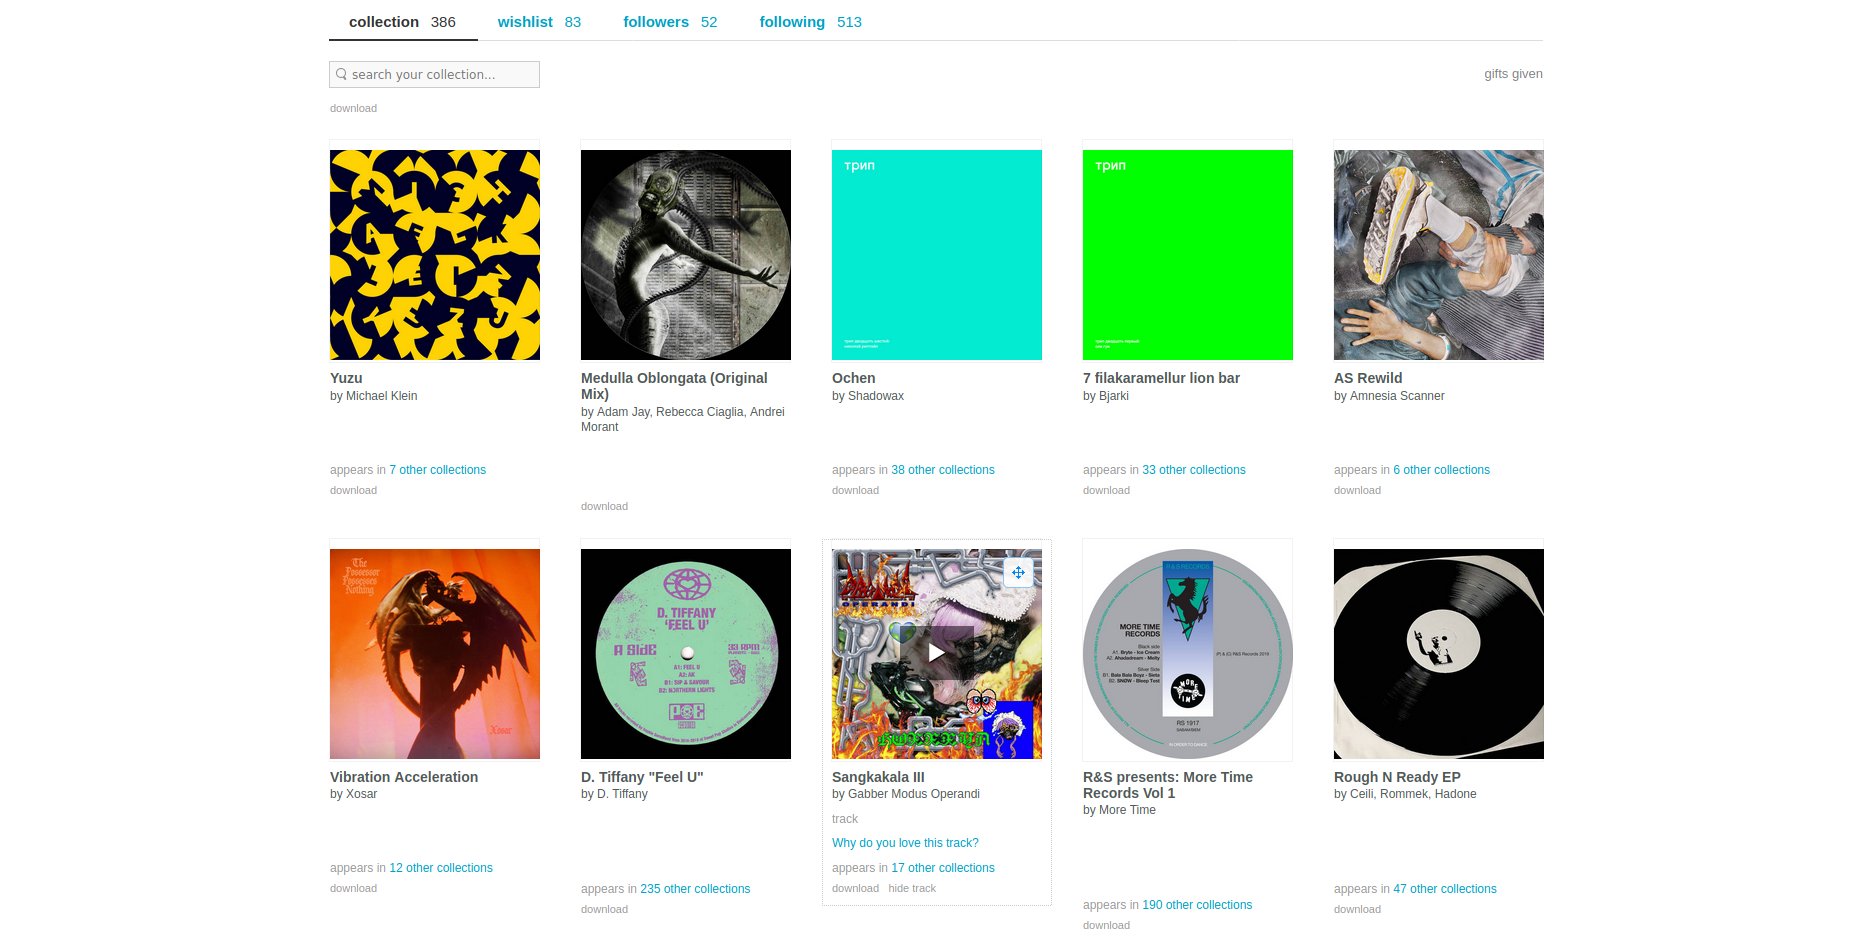This screenshot has height=940, width=1873.
Task: Click the "by Michael Klein" artist text
Action: [x=374, y=396]
